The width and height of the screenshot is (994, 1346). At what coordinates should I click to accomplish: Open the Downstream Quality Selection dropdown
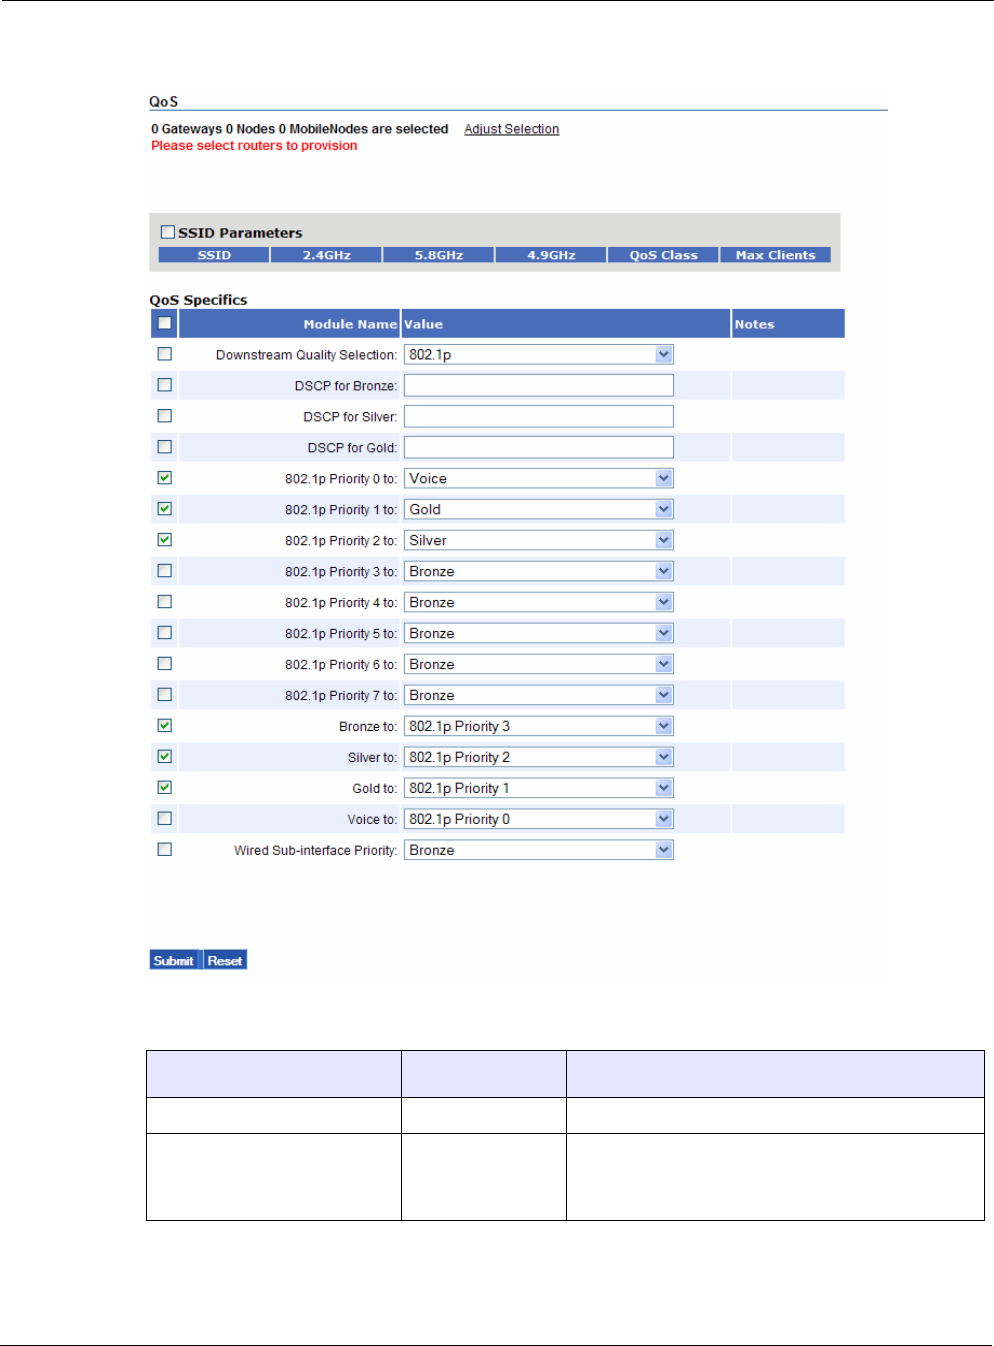click(538, 355)
